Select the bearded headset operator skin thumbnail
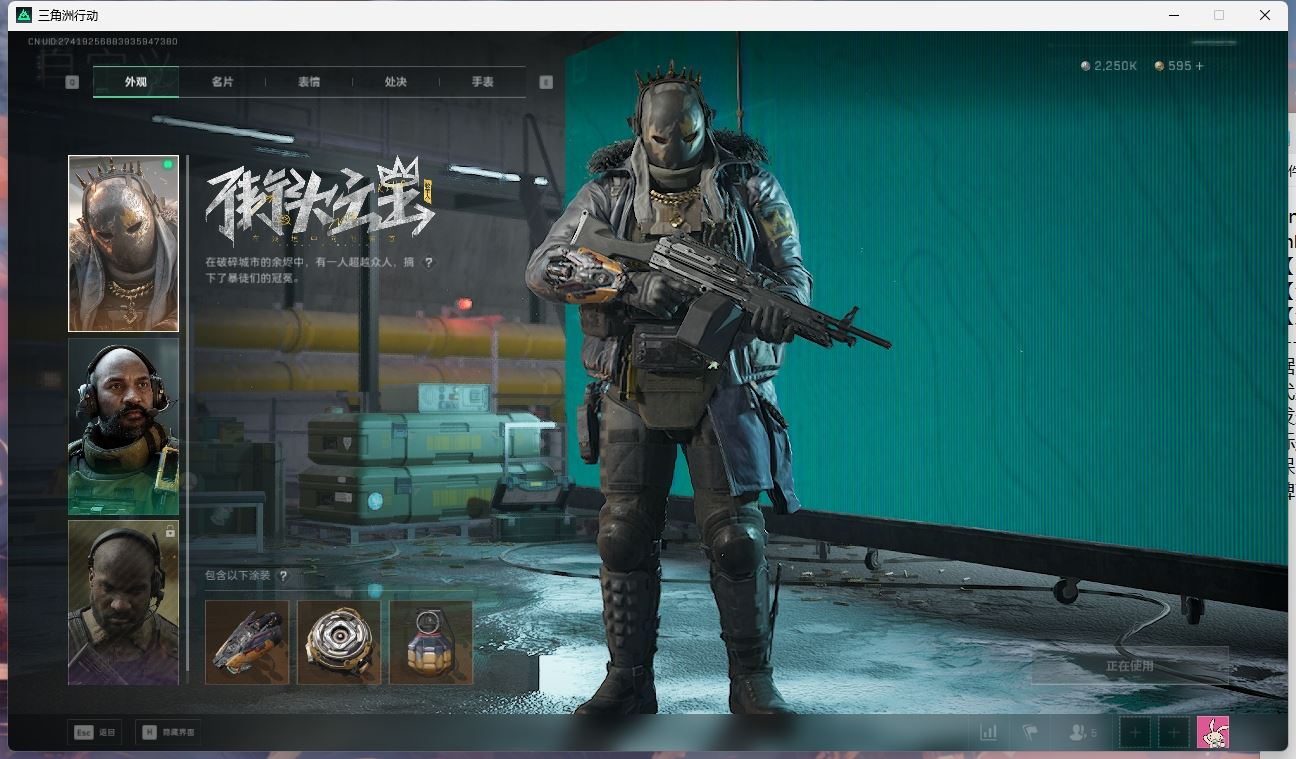The height and width of the screenshot is (759, 1296). pyautogui.click(x=123, y=426)
